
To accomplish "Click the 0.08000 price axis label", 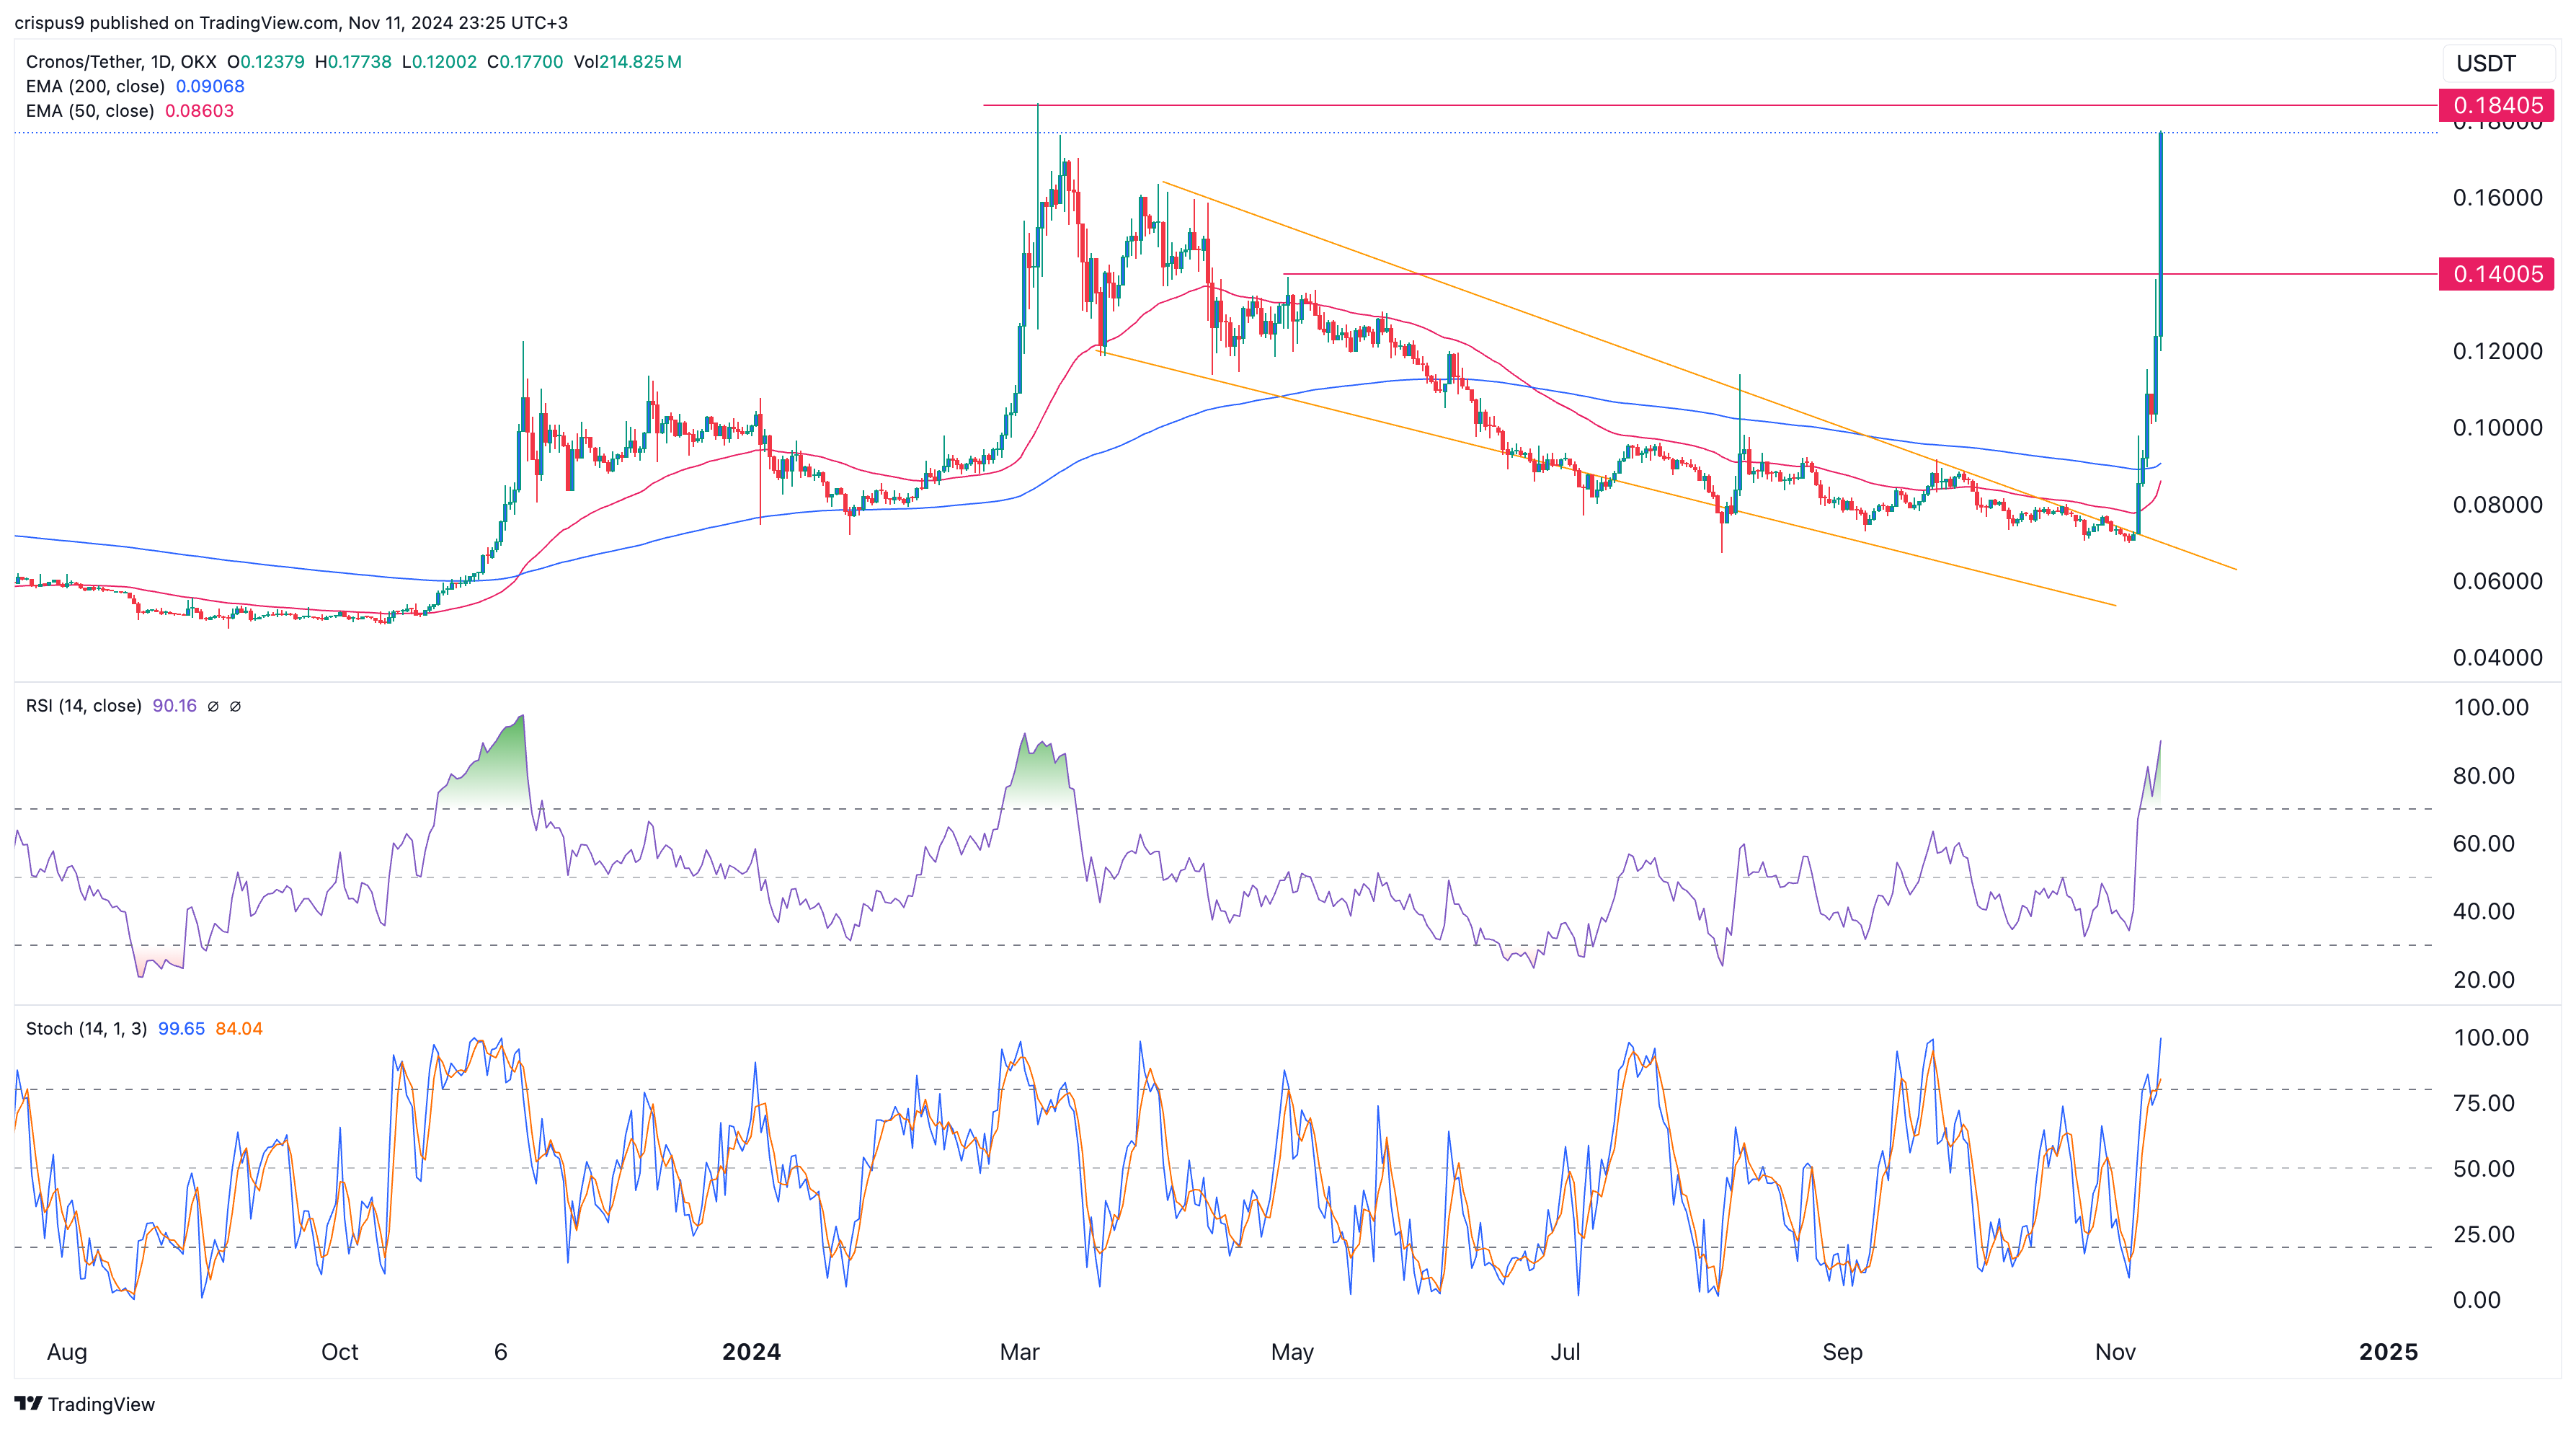I will pyautogui.click(x=2497, y=505).
